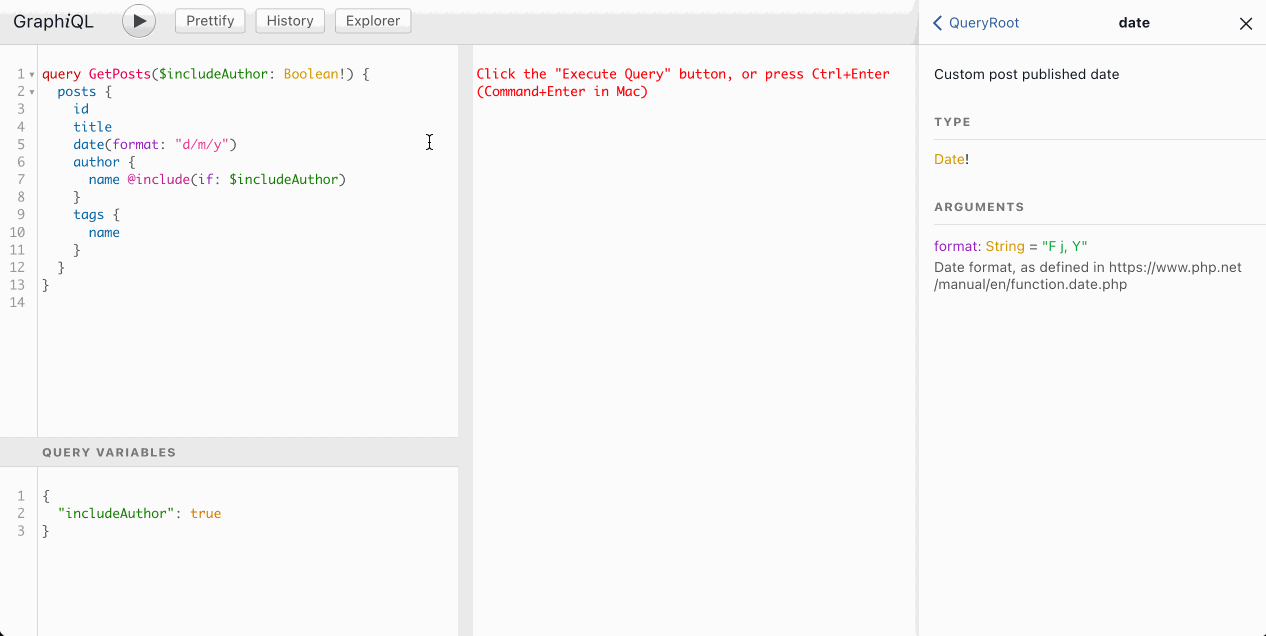1266x636 pixels.
Task: Click the author field in the query
Action: pyautogui.click(x=96, y=162)
